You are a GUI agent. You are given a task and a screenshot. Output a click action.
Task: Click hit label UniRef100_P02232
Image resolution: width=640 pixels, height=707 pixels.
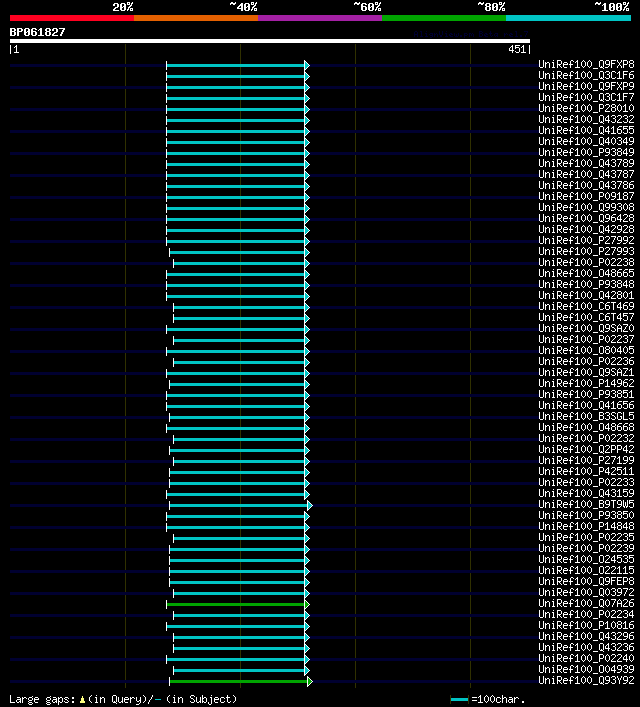[x=586, y=438]
